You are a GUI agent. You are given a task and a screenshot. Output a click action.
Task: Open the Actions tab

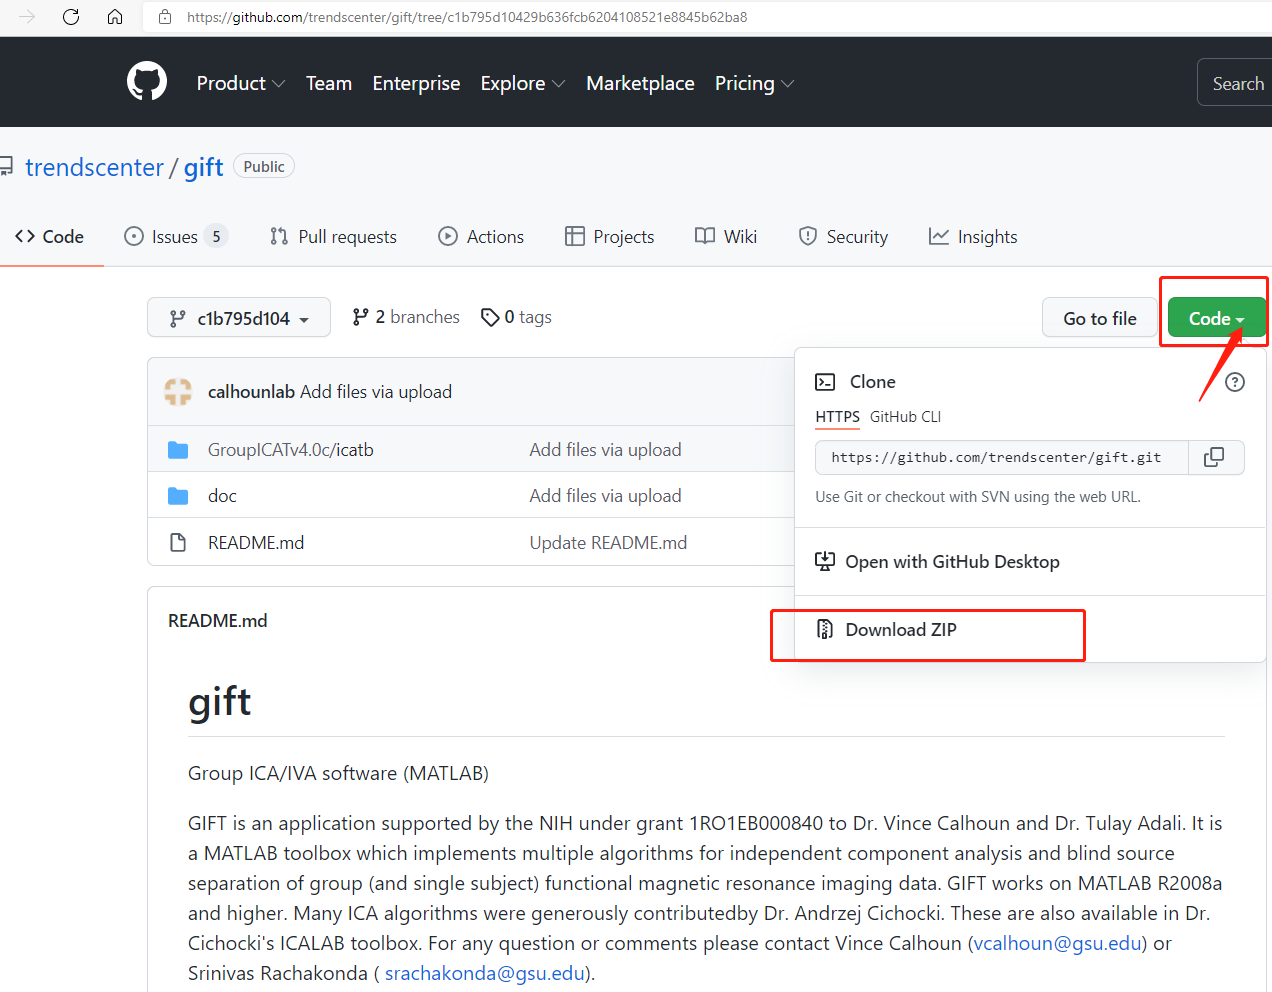coord(481,237)
